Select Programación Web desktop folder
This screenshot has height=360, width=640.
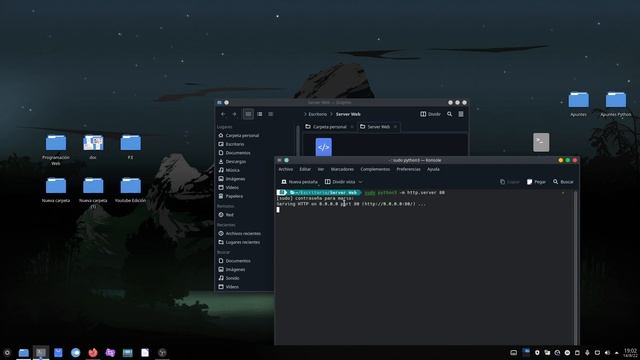pos(56,149)
